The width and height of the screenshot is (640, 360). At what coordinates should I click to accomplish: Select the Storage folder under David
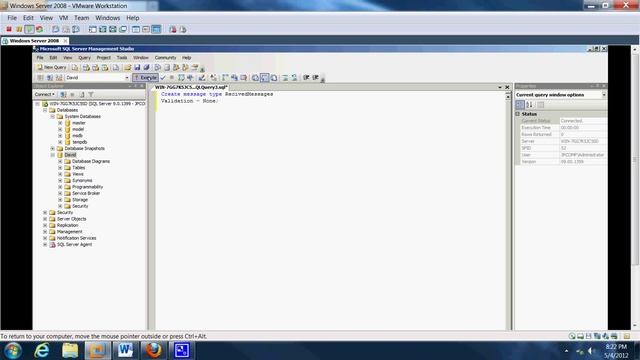pos(80,200)
